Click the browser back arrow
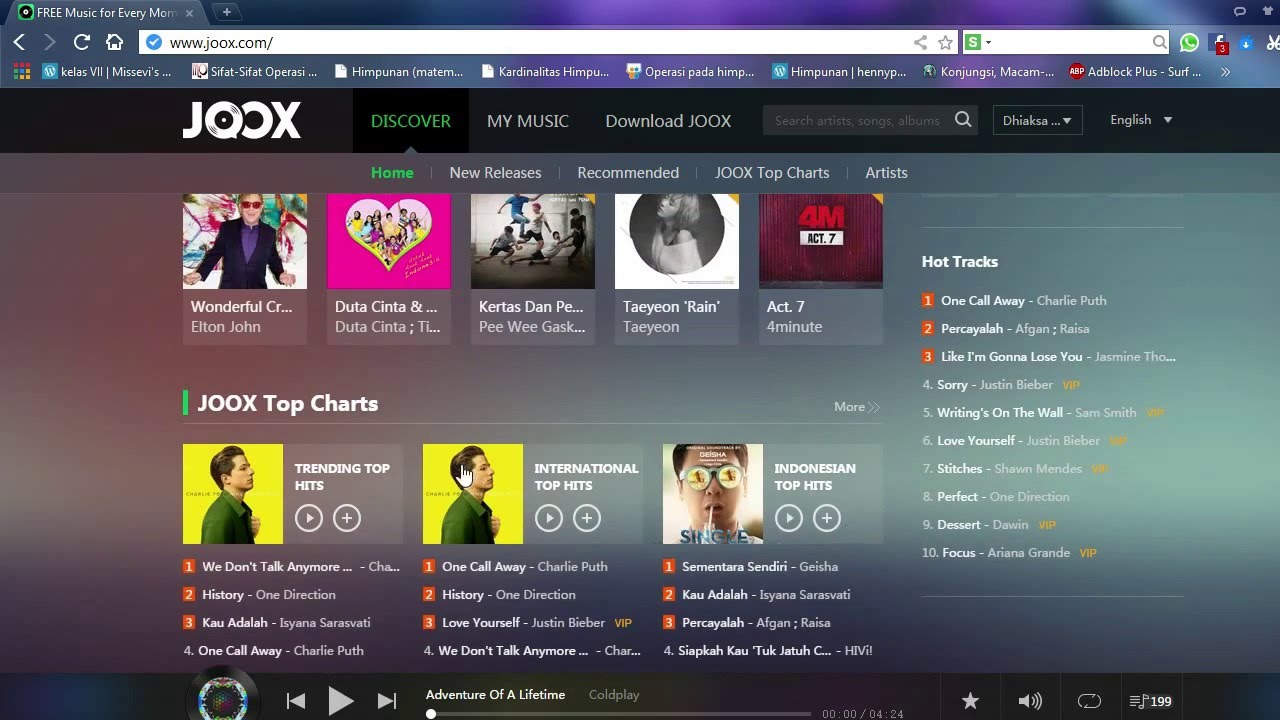This screenshot has height=720, width=1280. pos(19,42)
